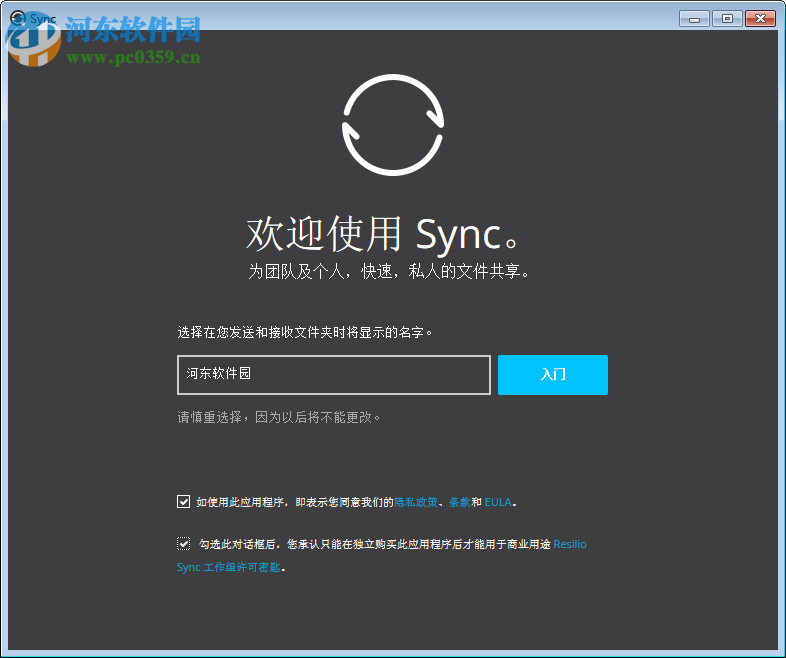Focus the name field containing 河东软件园
786x658 pixels.
(334, 375)
